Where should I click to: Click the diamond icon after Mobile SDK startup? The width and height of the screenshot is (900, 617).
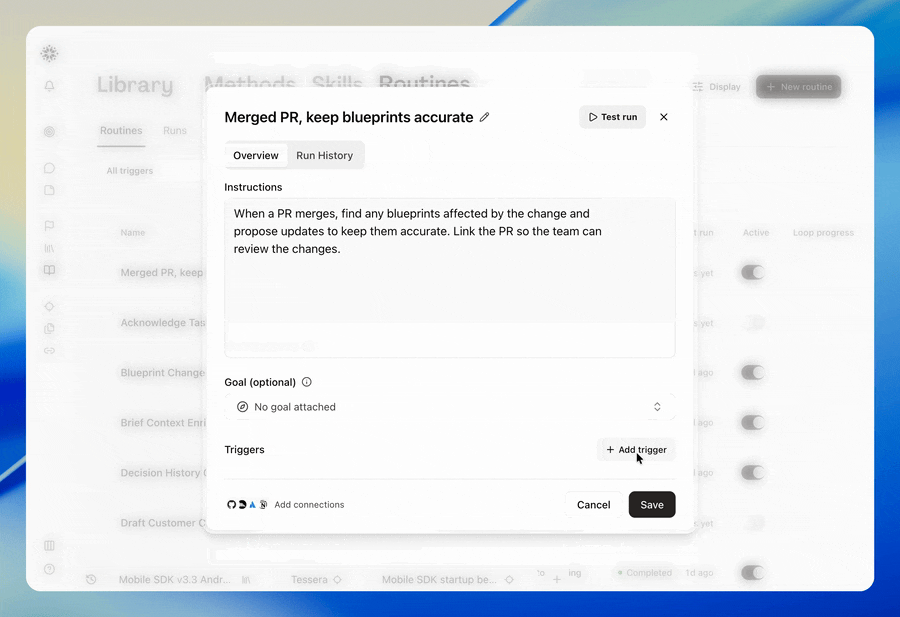[509, 580]
